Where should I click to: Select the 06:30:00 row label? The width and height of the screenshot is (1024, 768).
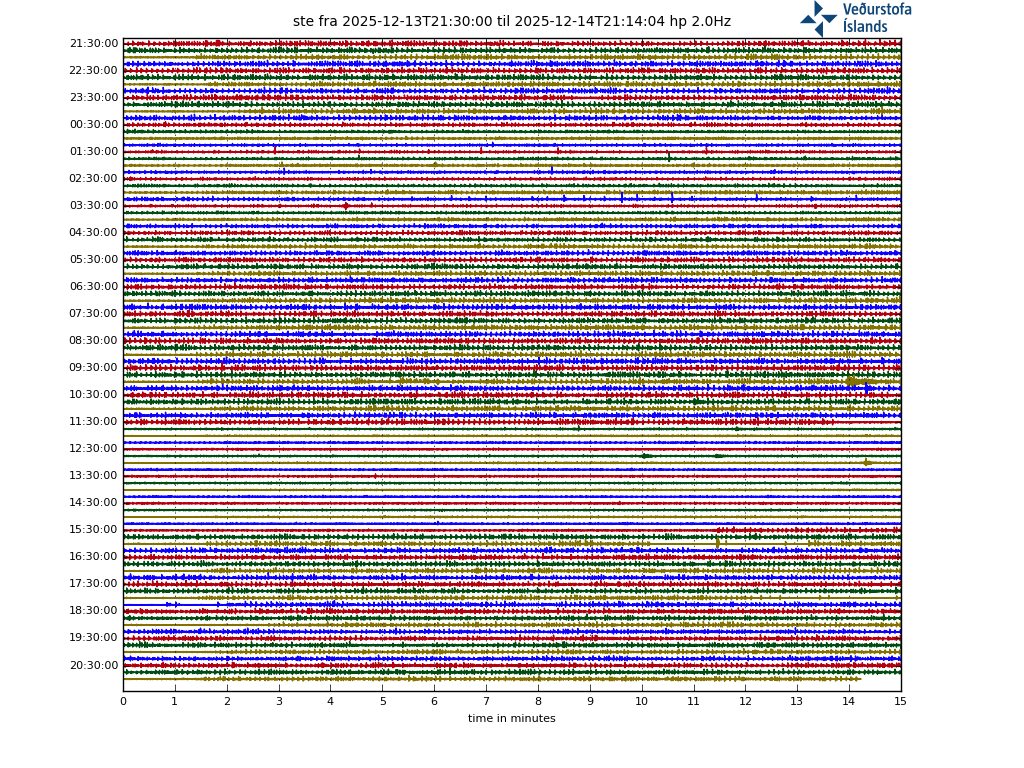click(x=94, y=287)
